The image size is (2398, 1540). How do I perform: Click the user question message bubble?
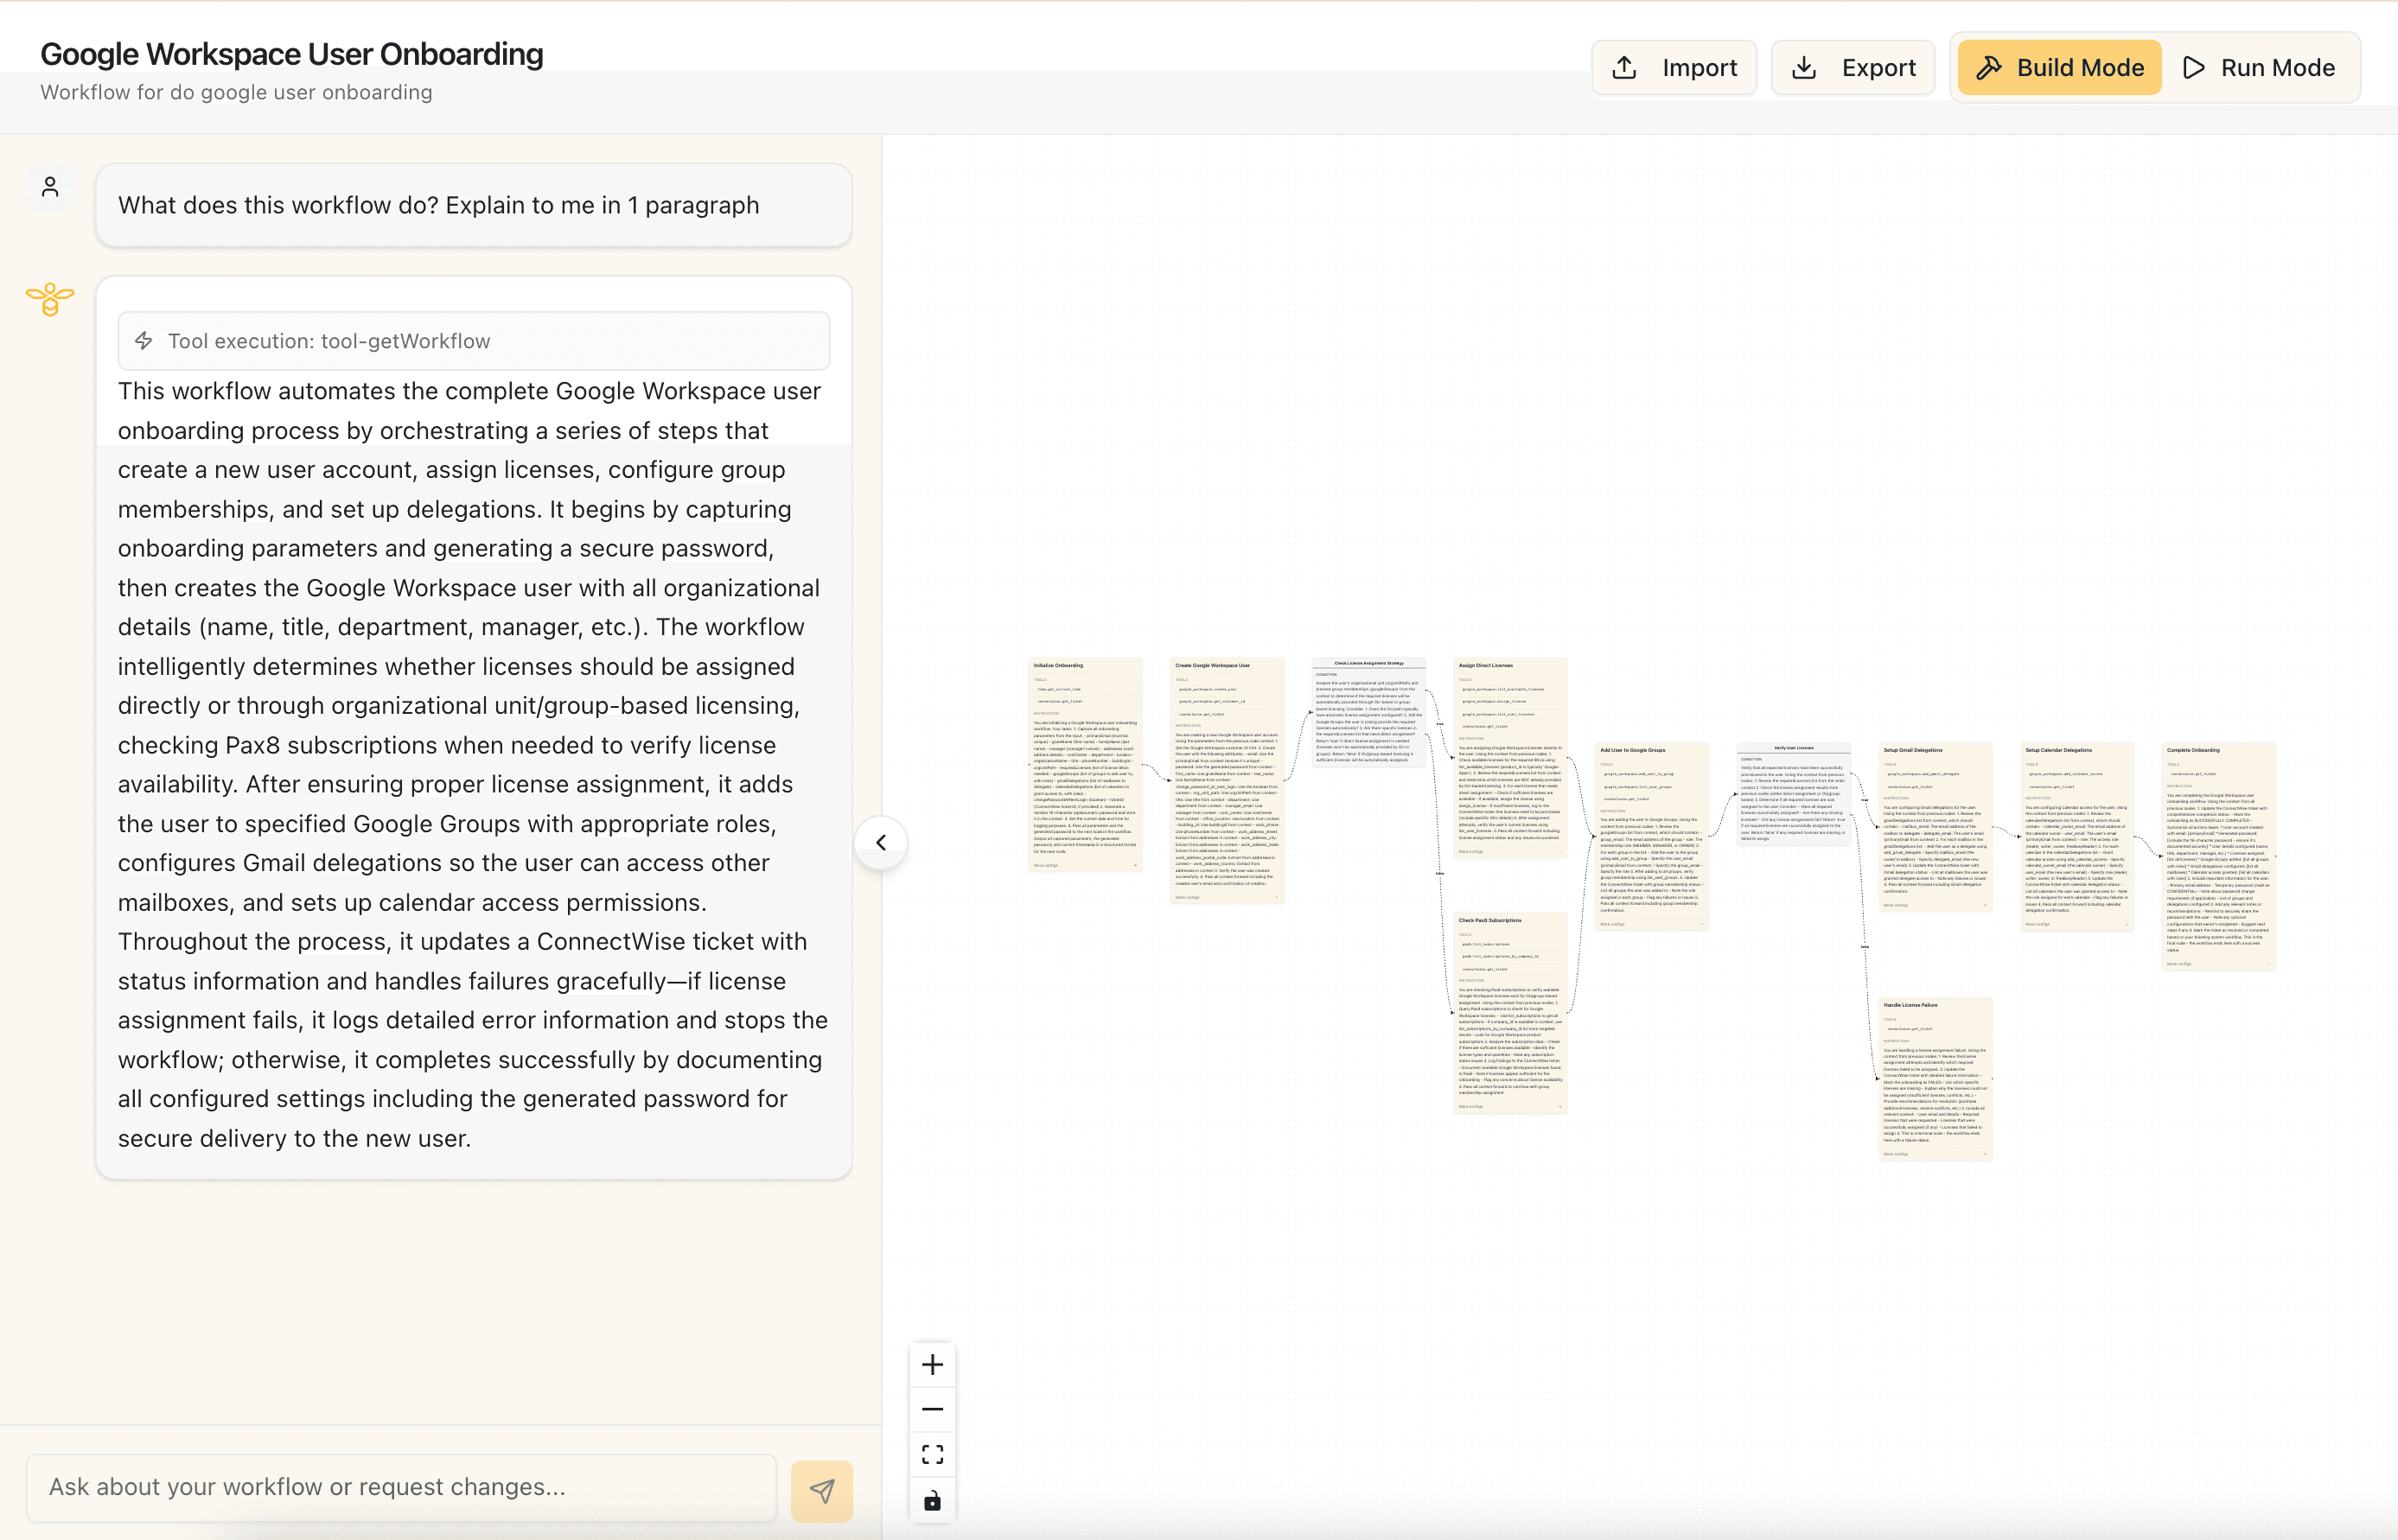474,205
